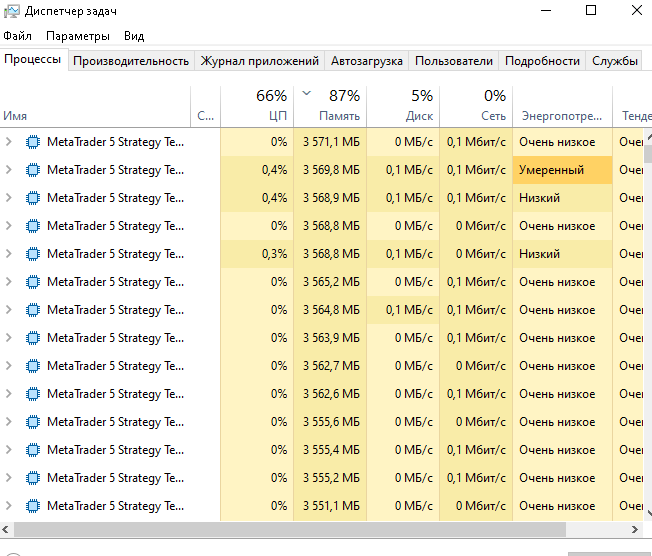Click process icon in row with 3 555,4 МБ
The image size is (652, 556).
(x=33, y=450)
